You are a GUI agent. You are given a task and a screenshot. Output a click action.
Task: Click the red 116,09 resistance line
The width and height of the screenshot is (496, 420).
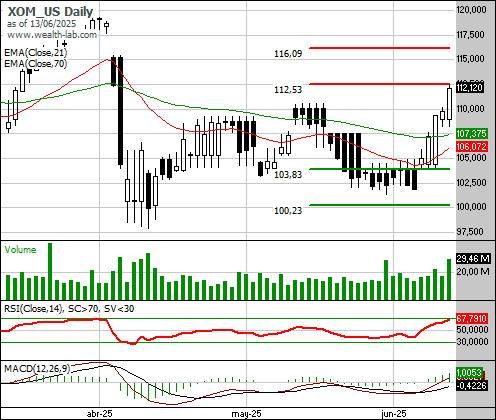pos(379,48)
